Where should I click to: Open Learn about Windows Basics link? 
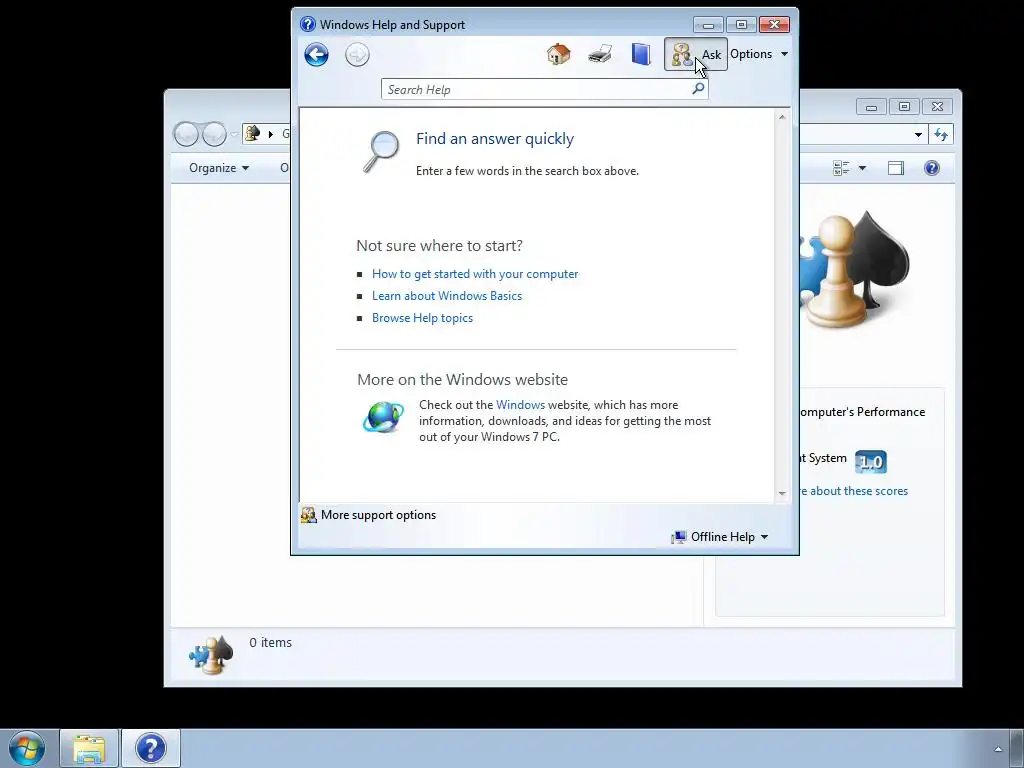pyautogui.click(x=447, y=296)
